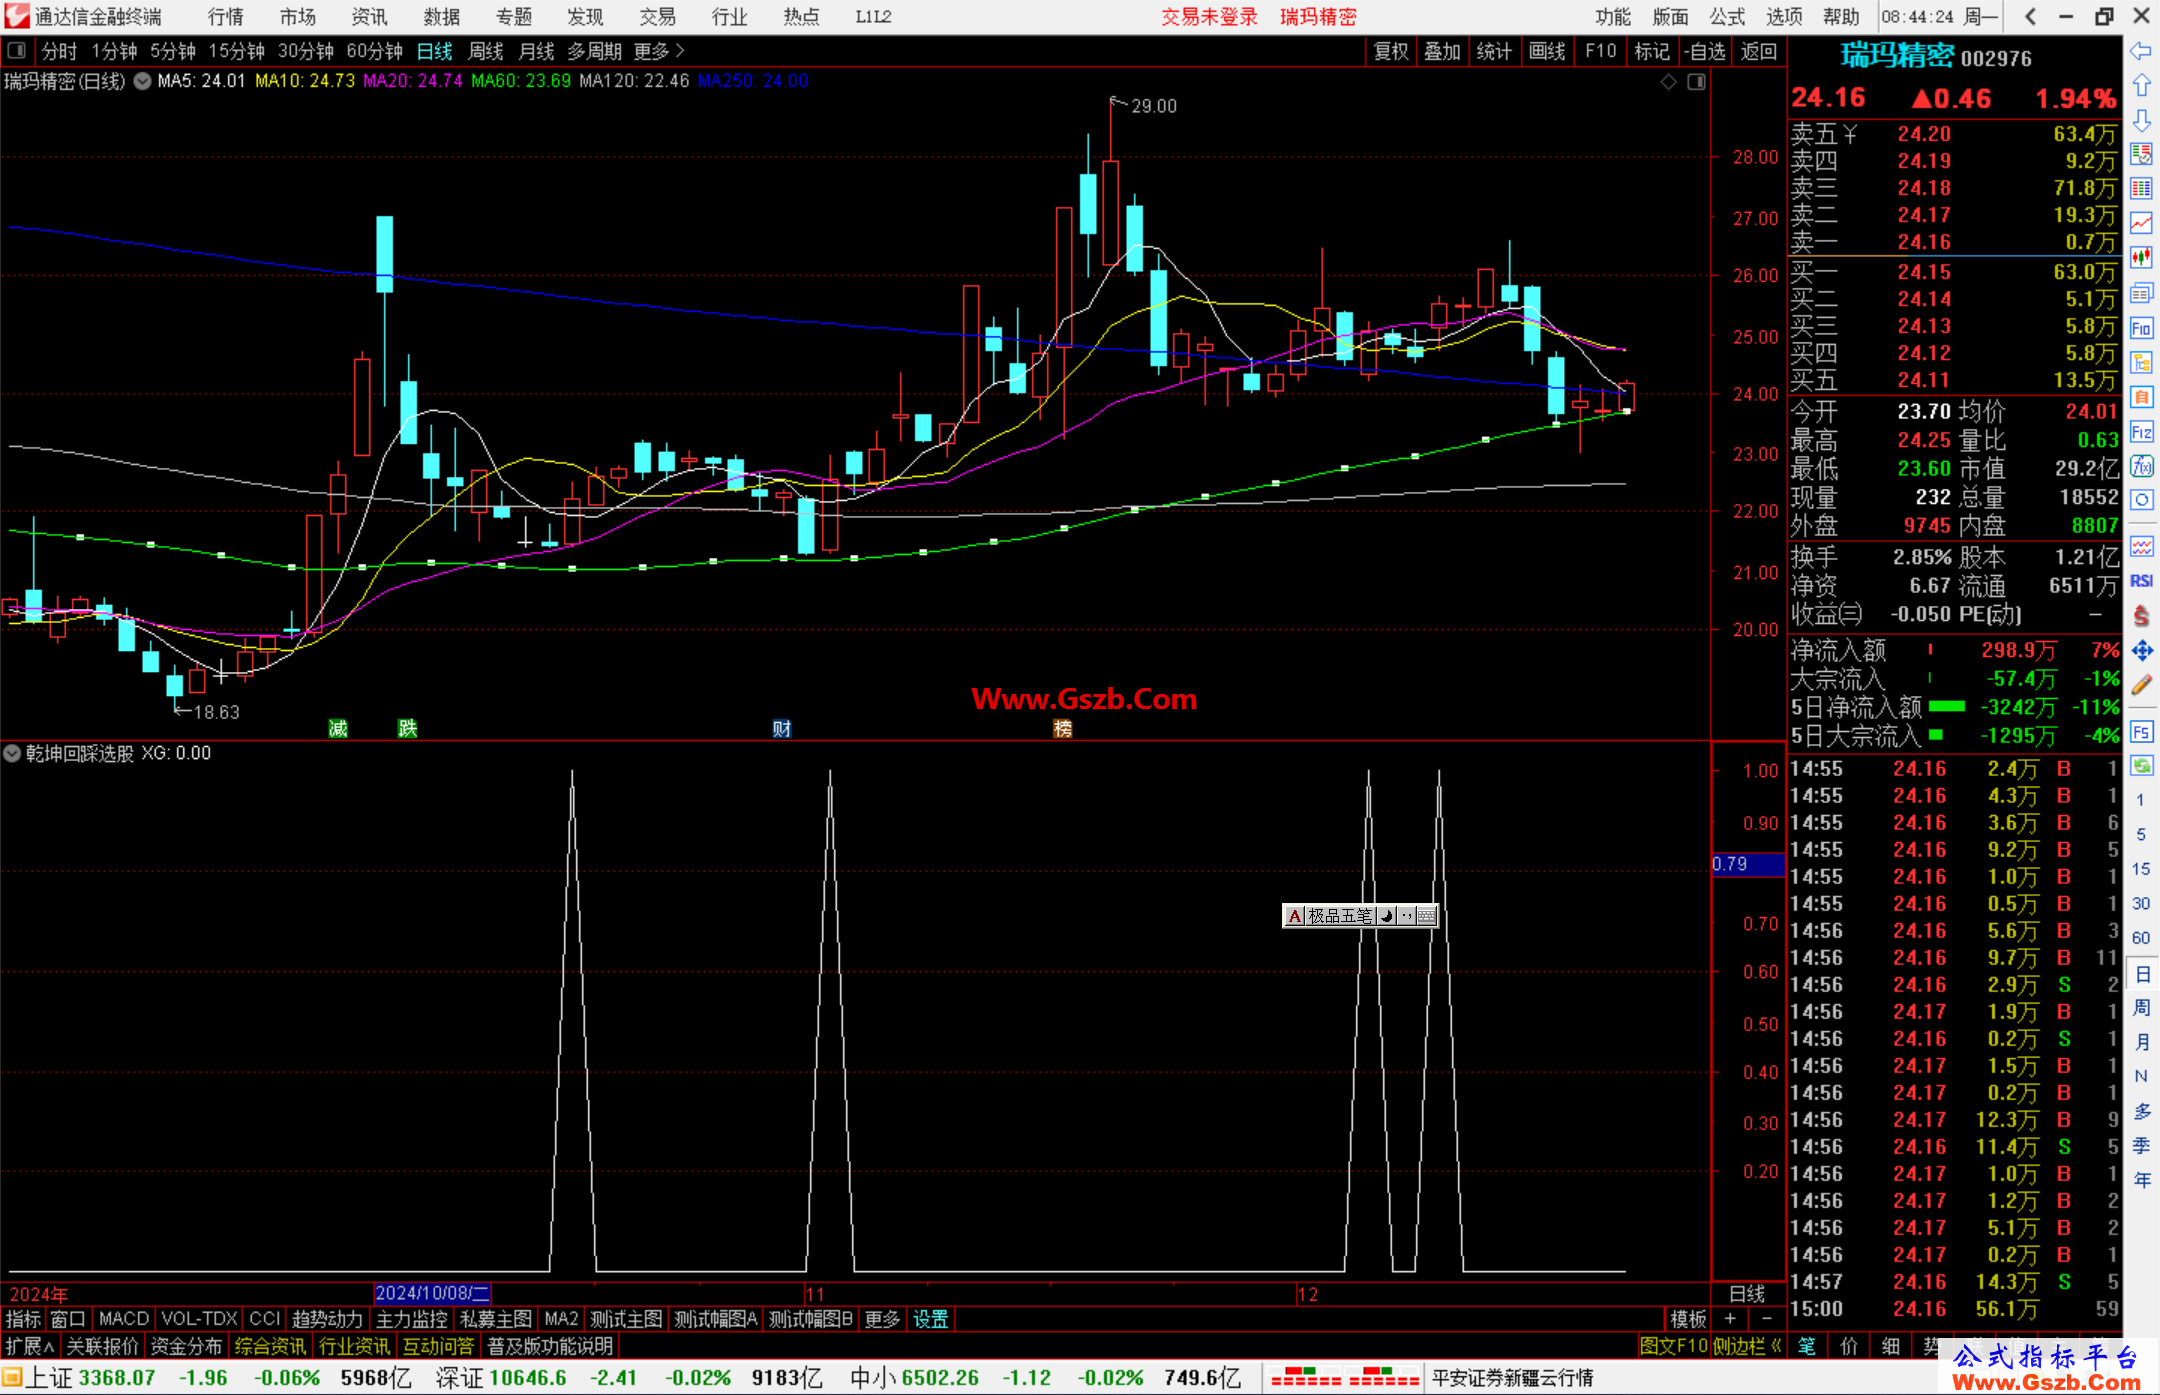Viewport: 2160px width, 1395px height.
Task: Click the back arrow icon in right sidebar
Action: pyautogui.click(x=2141, y=51)
